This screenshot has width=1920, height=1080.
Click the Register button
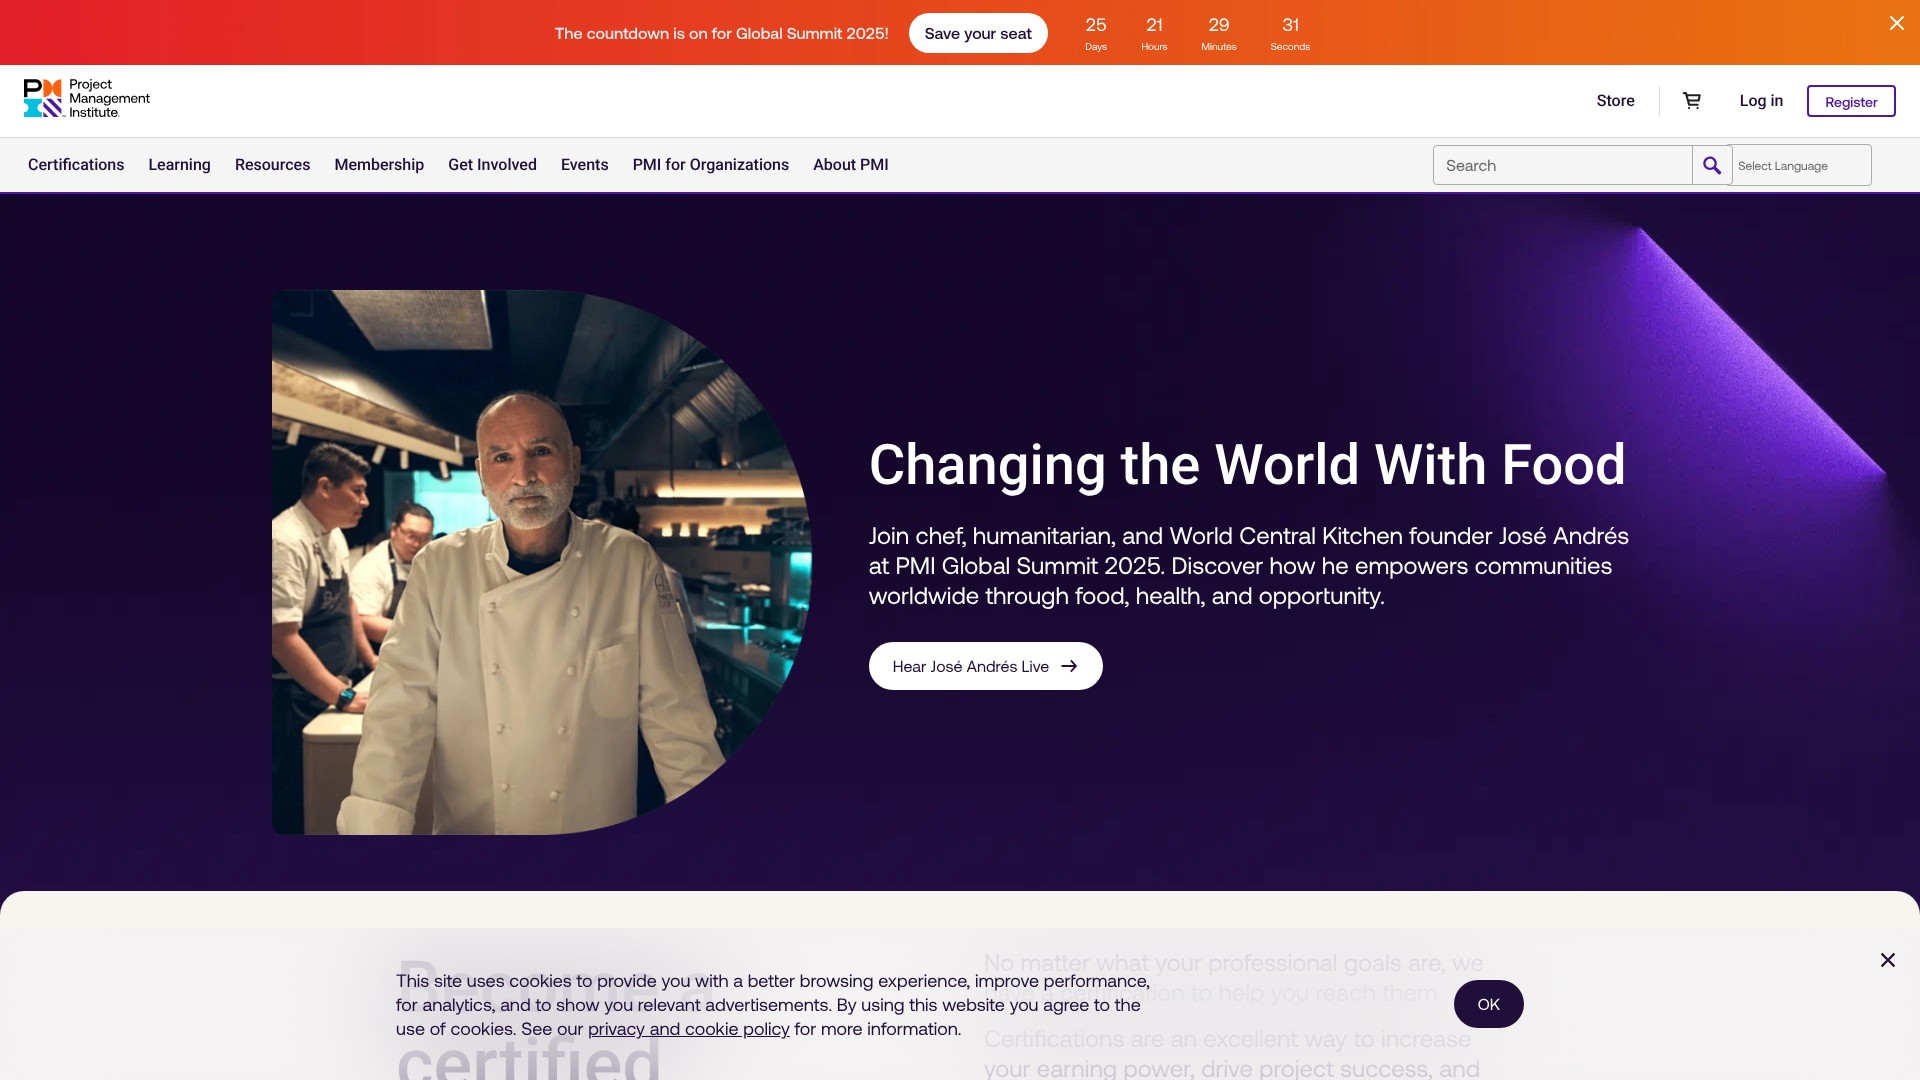(1850, 102)
